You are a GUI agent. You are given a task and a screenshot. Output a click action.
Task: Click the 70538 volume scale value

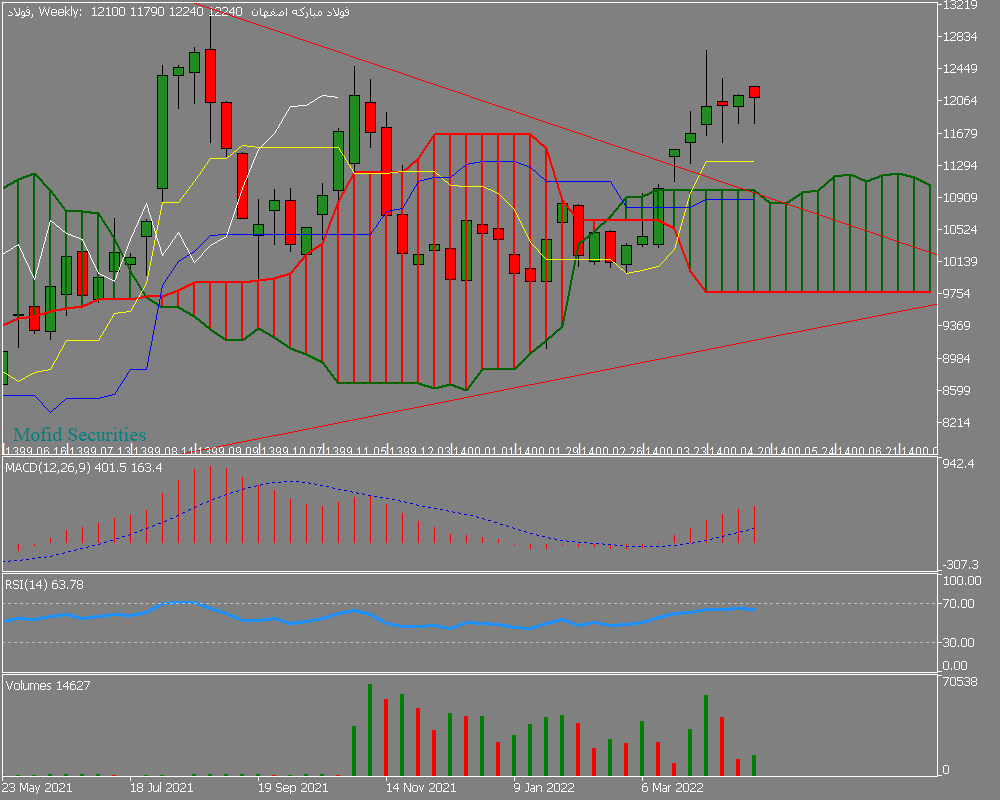pos(960,681)
